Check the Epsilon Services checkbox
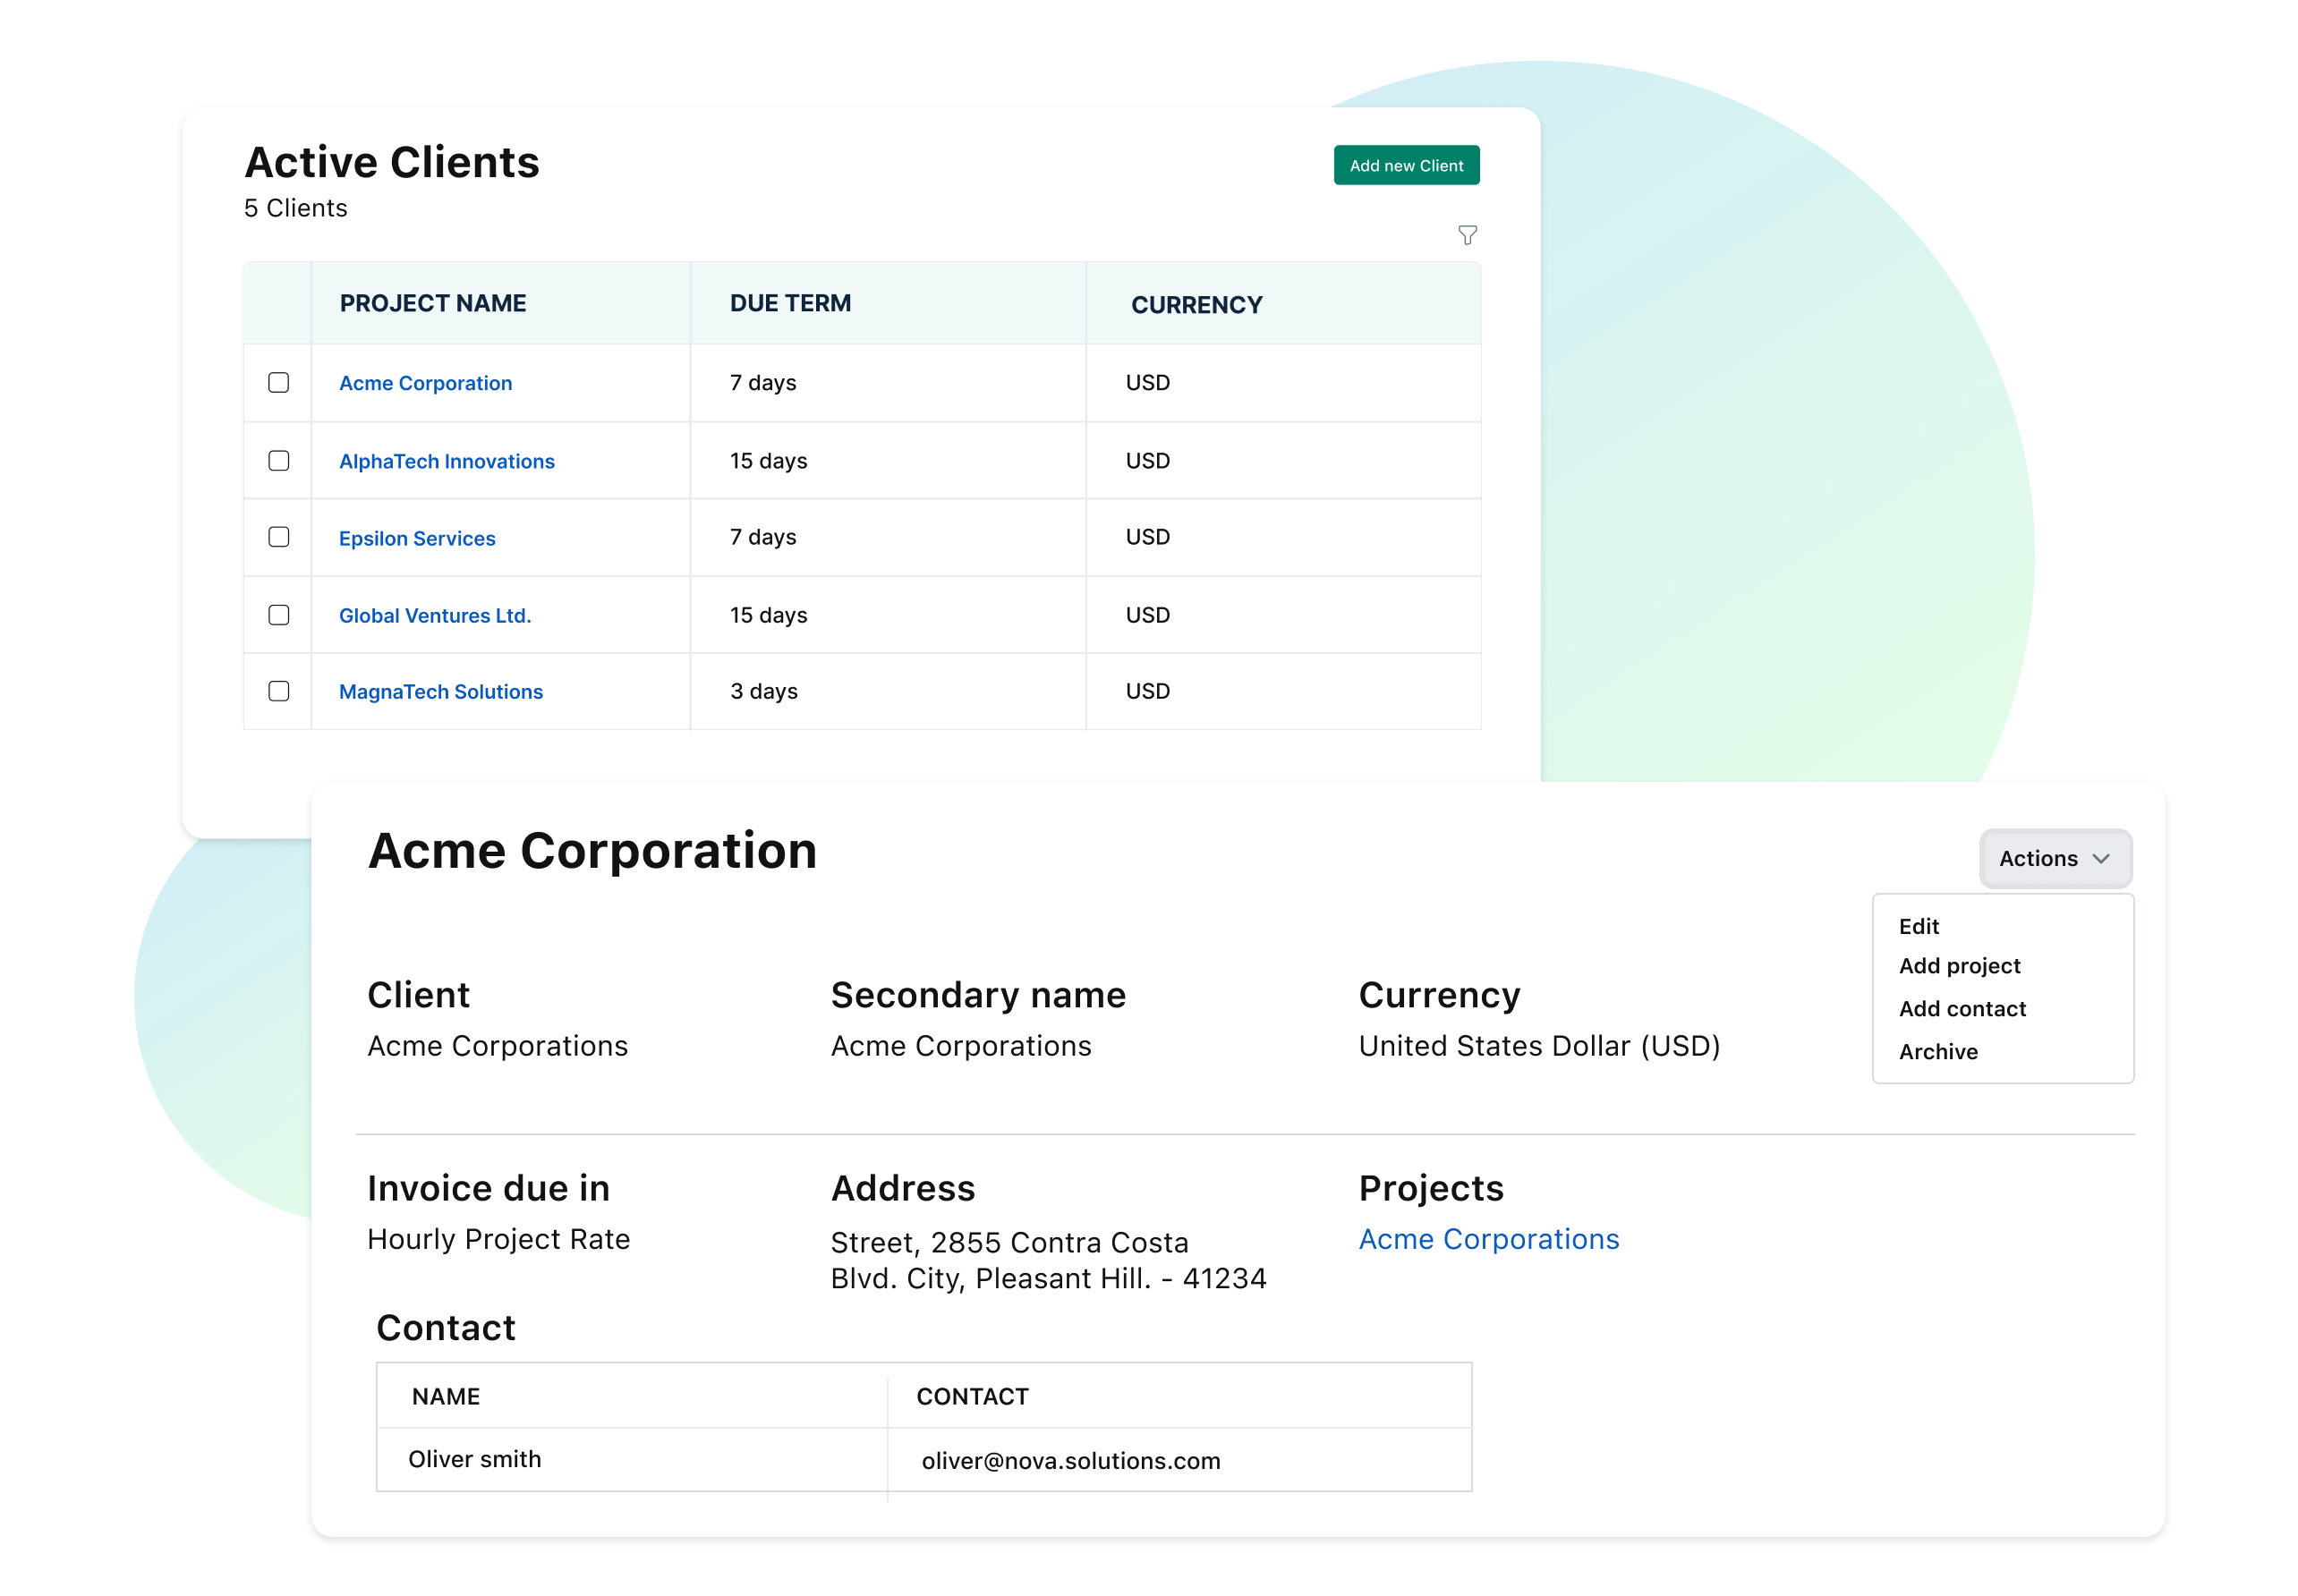 coord(279,537)
